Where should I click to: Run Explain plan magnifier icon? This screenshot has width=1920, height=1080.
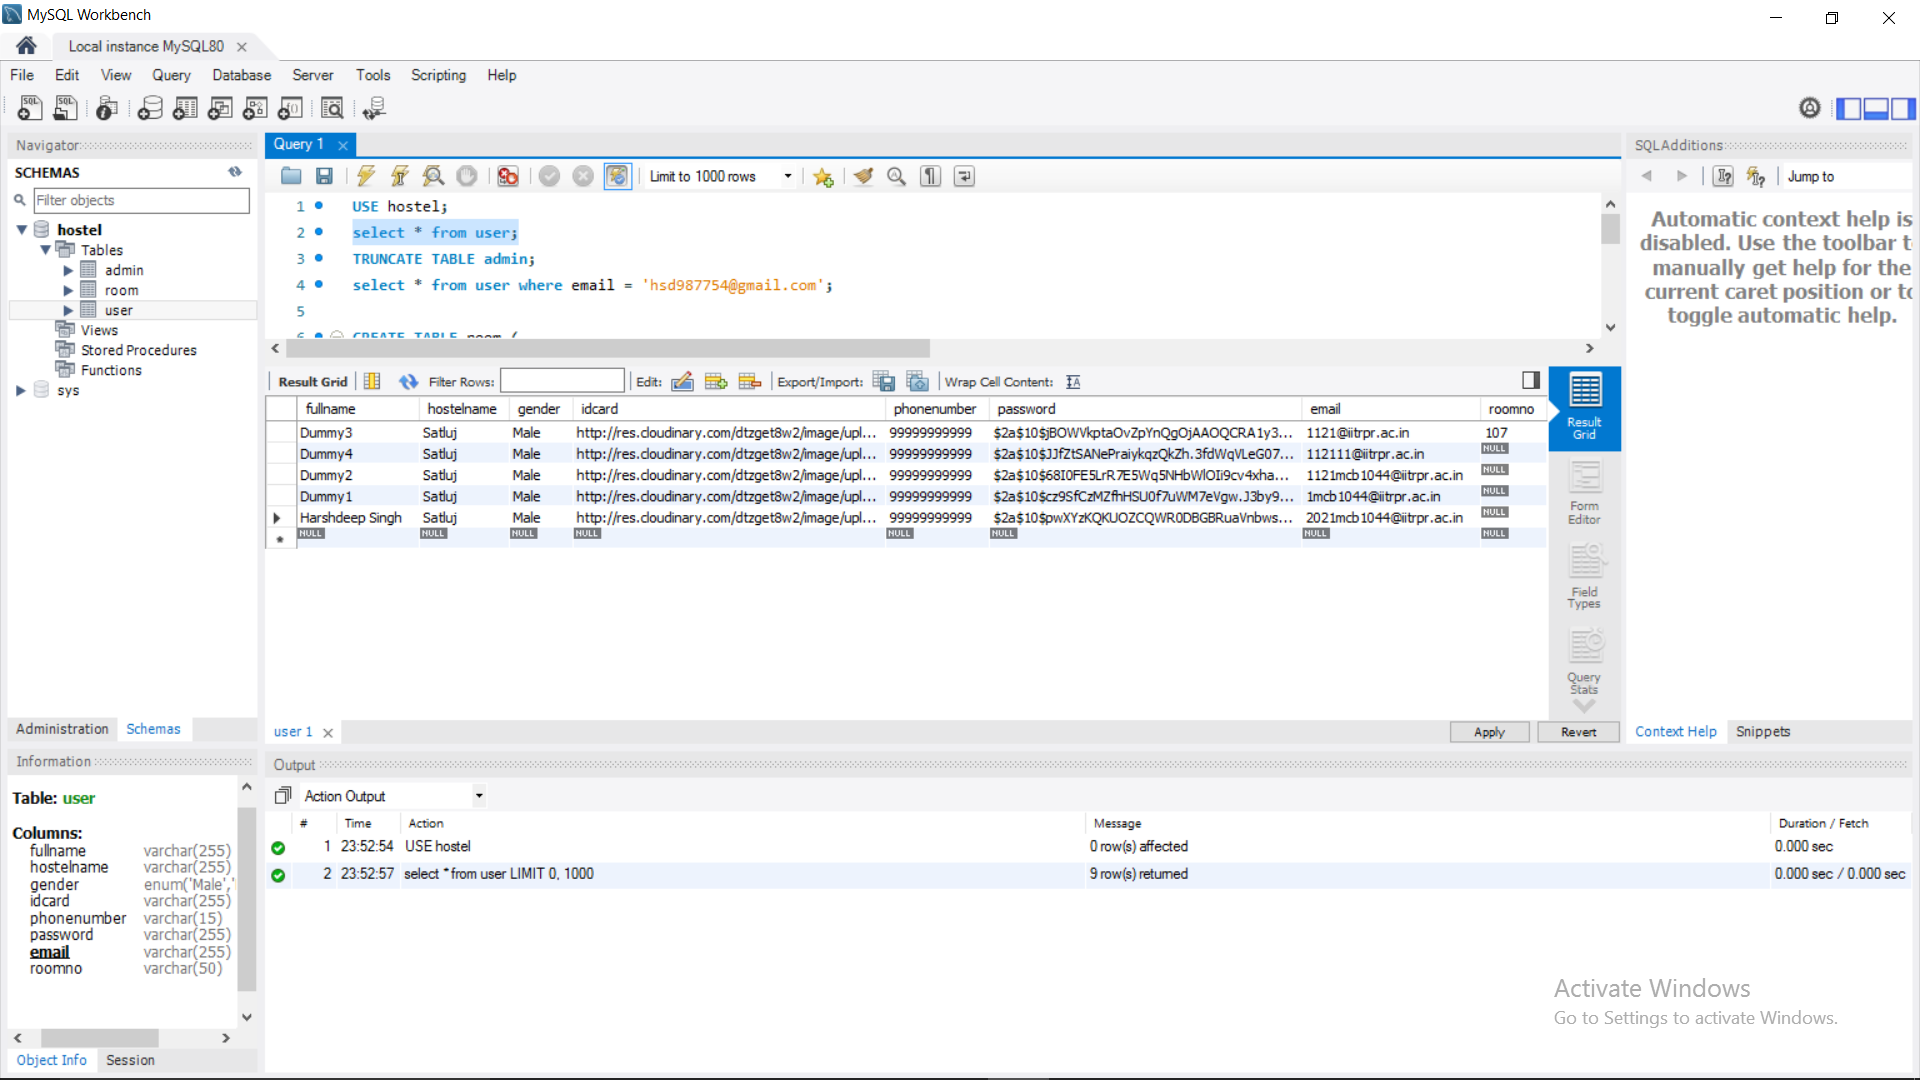click(x=433, y=176)
